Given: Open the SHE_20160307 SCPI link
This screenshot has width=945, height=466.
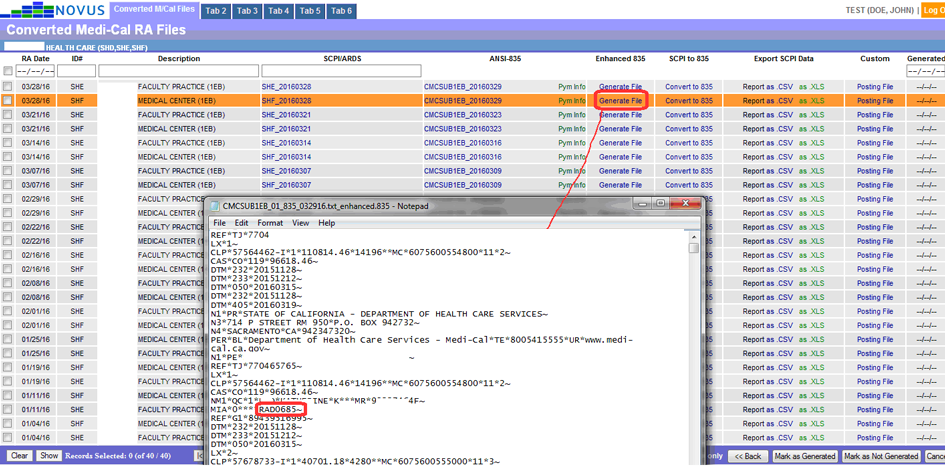Looking at the screenshot, I should pos(286,171).
